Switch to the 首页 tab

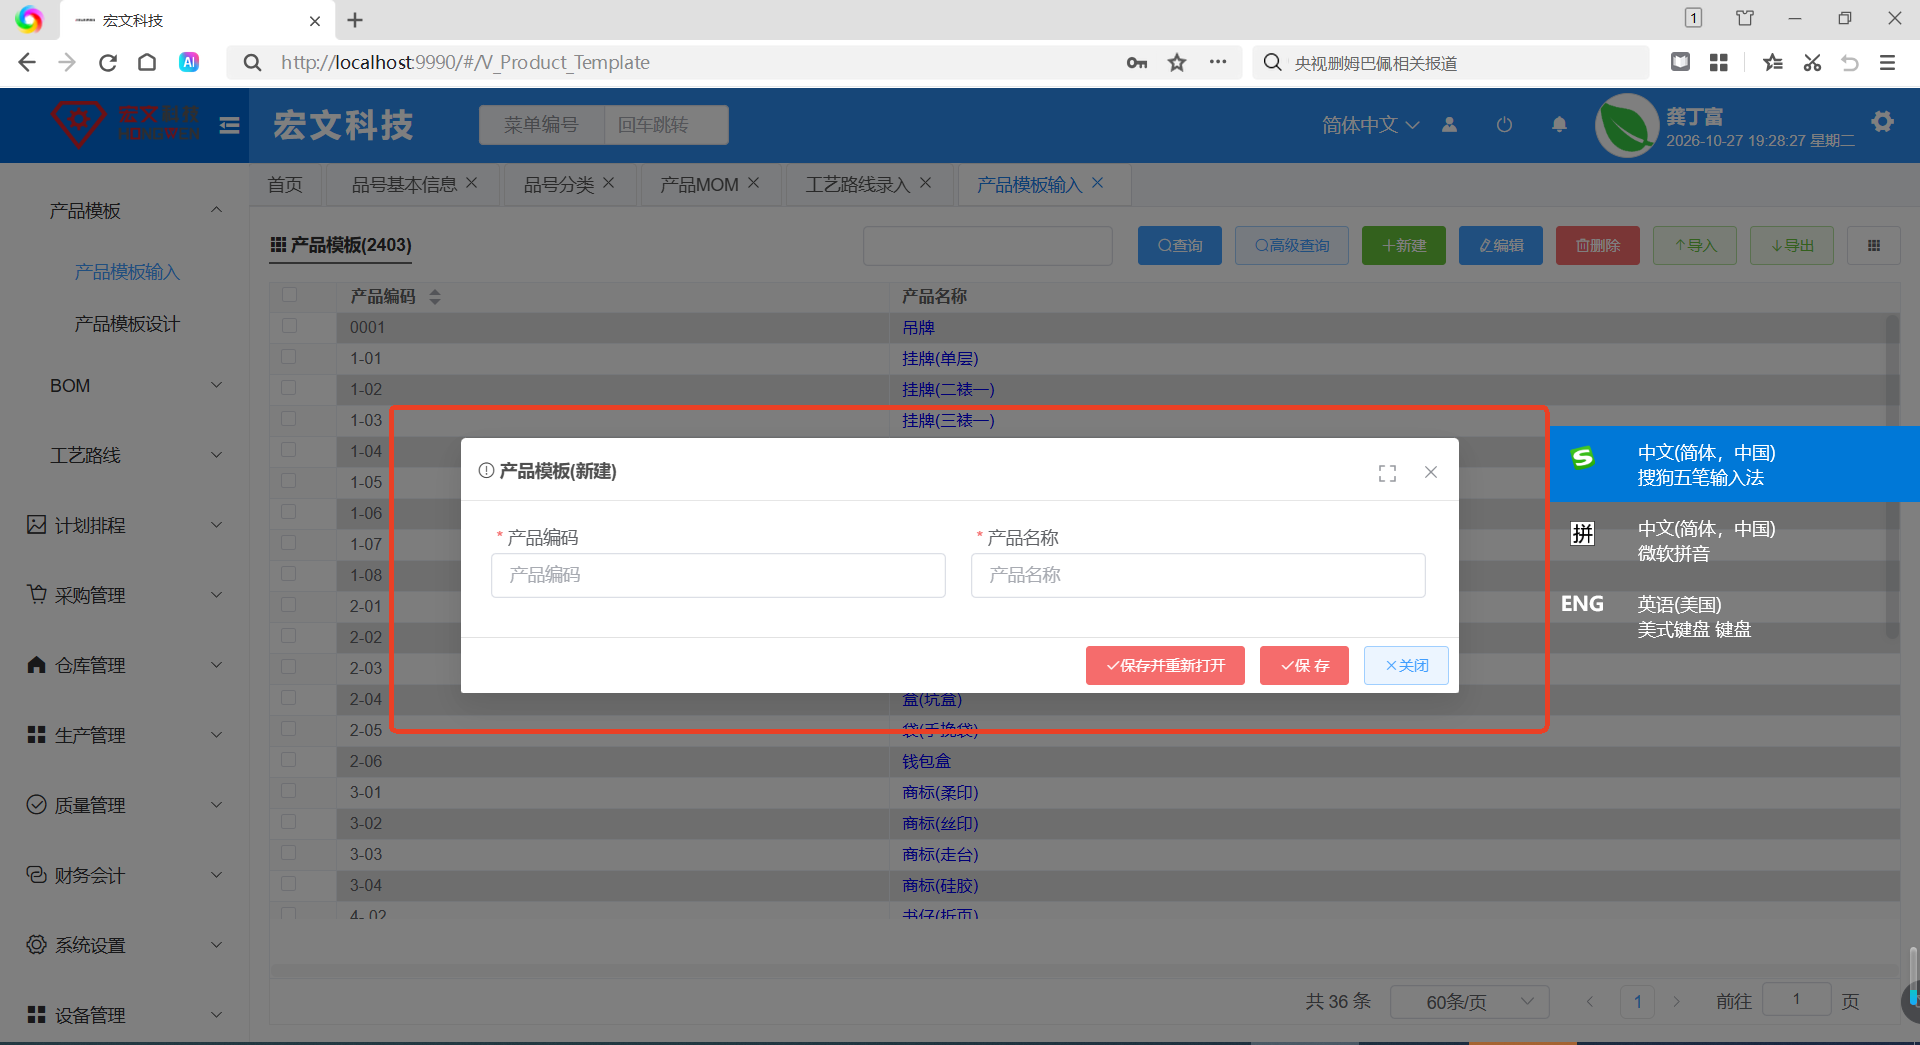point(285,185)
